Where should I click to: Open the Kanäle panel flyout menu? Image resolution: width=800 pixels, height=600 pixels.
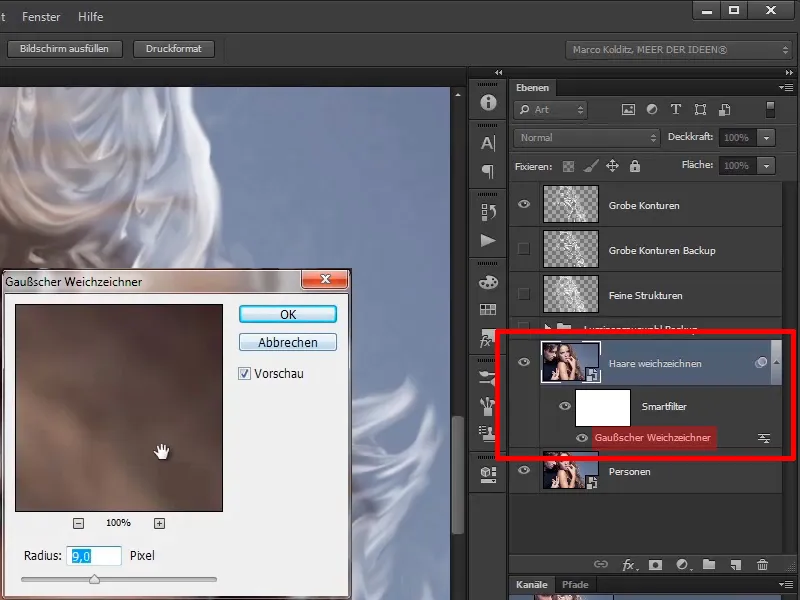[x=786, y=584]
